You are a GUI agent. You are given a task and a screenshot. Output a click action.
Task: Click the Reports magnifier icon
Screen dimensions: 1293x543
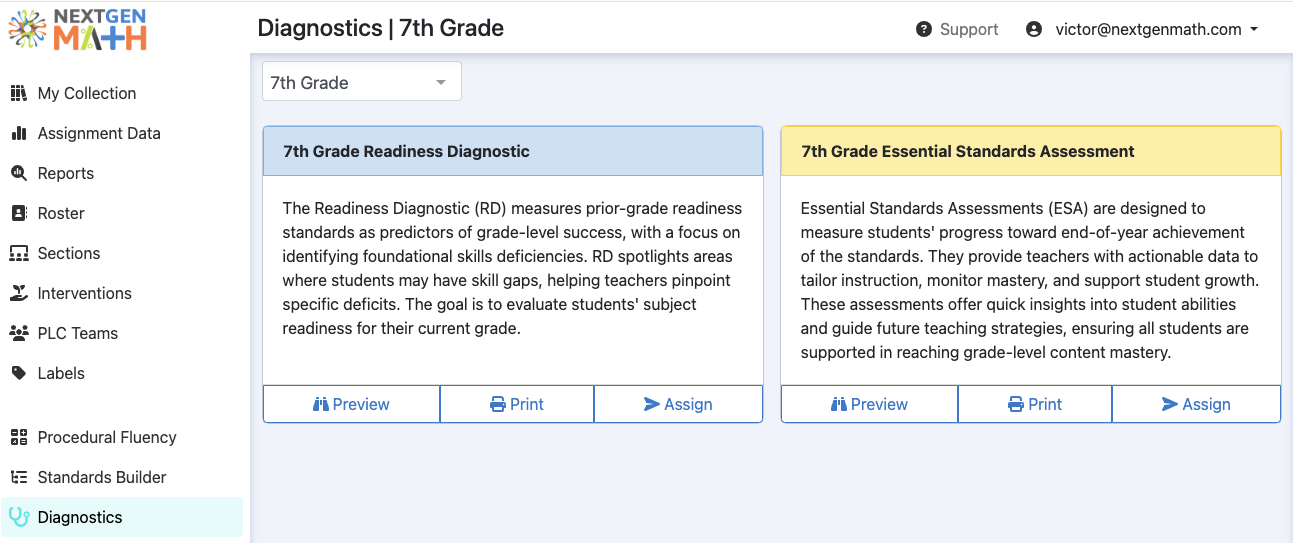tap(19, 173)
